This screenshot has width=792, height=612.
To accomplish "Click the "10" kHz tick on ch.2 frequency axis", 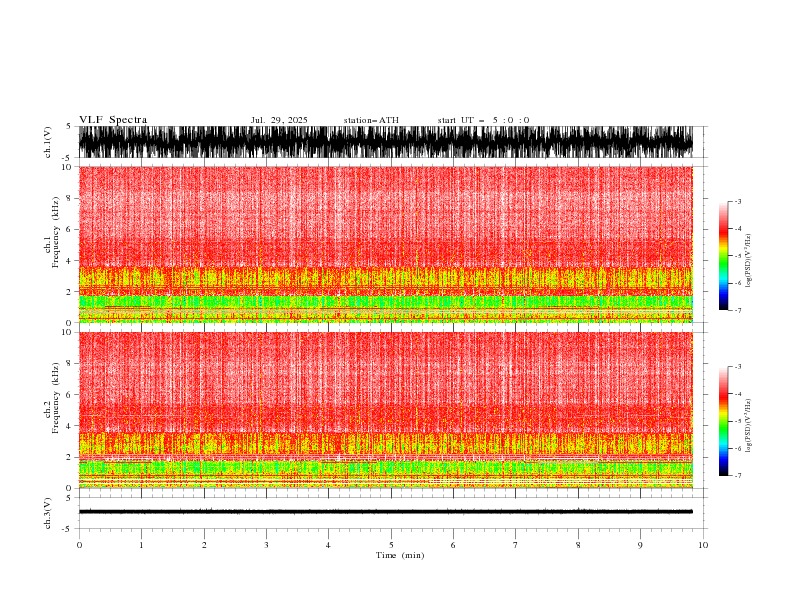I will coord(68,332).
